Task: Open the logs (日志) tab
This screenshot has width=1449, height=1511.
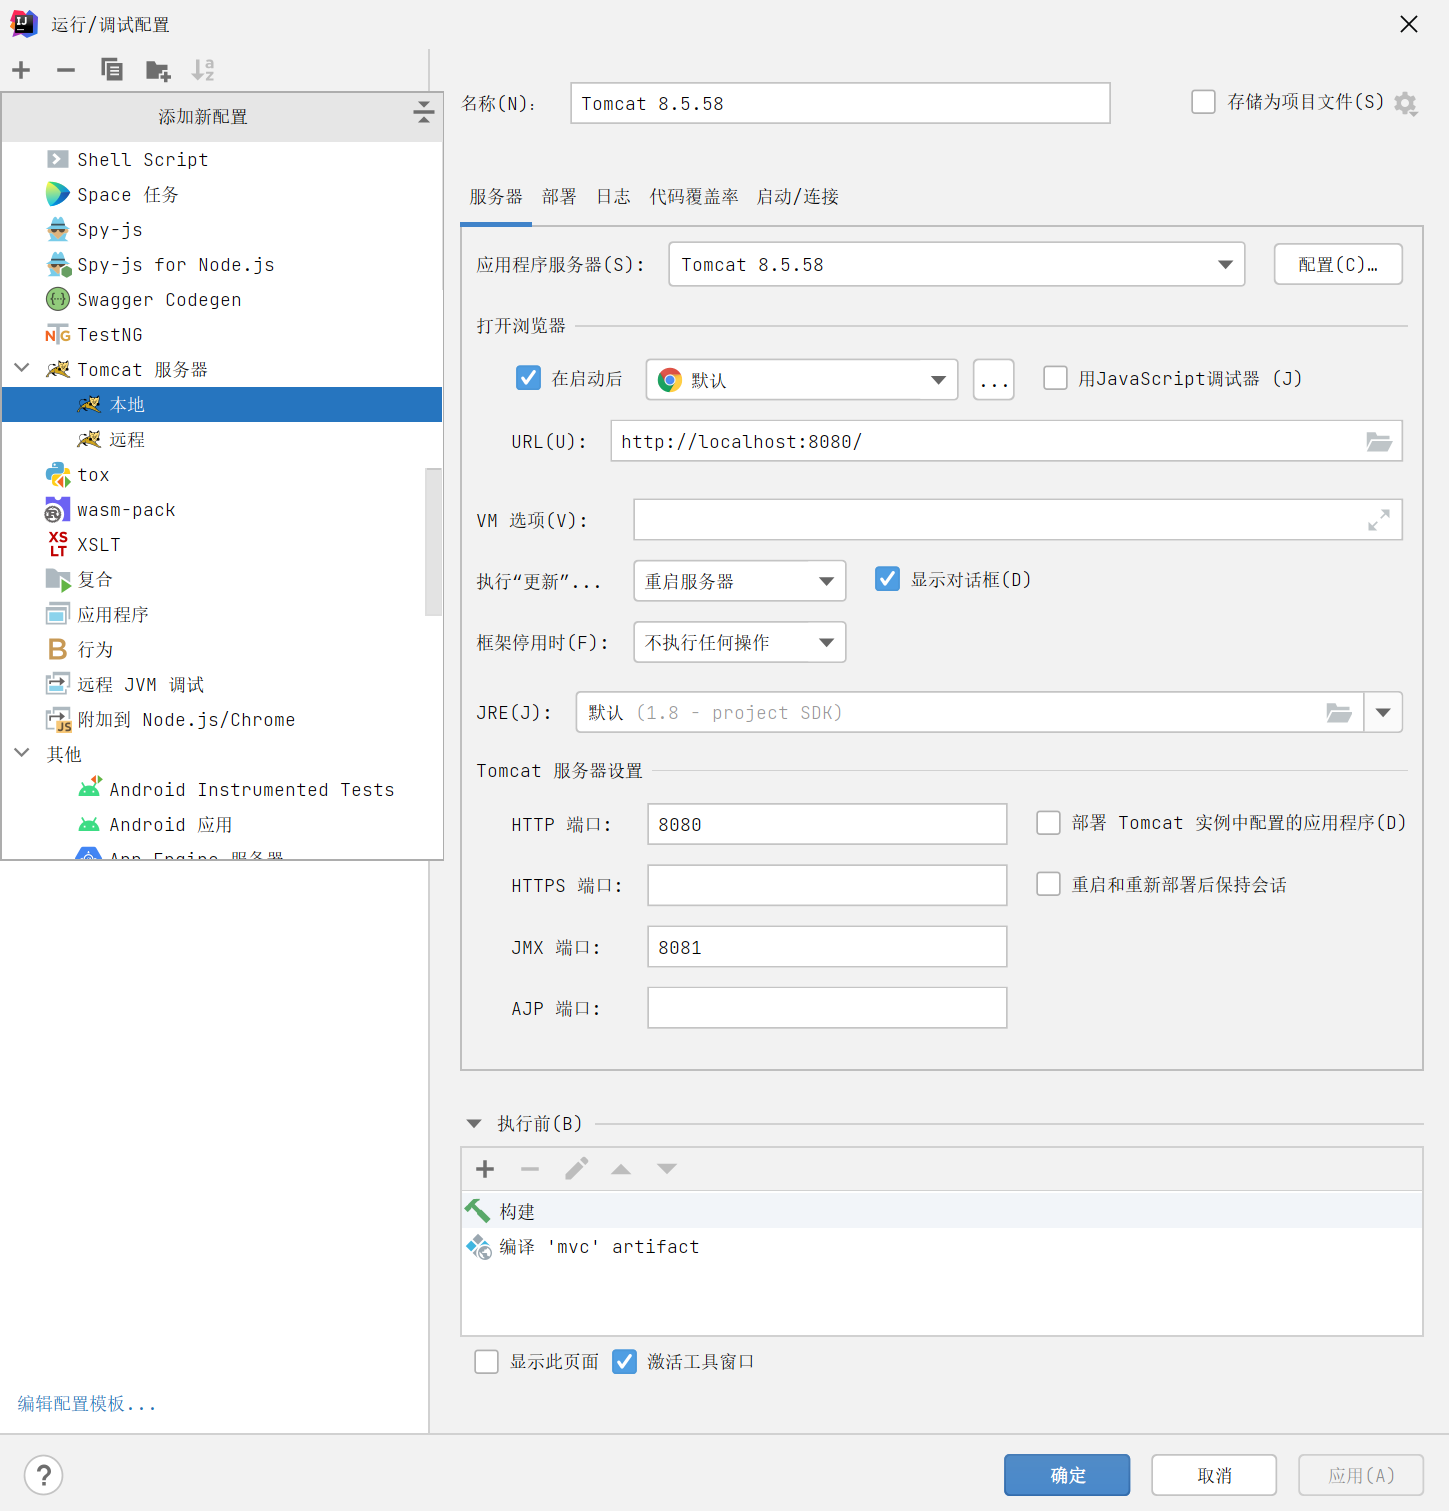Action: tap(613, 197)
